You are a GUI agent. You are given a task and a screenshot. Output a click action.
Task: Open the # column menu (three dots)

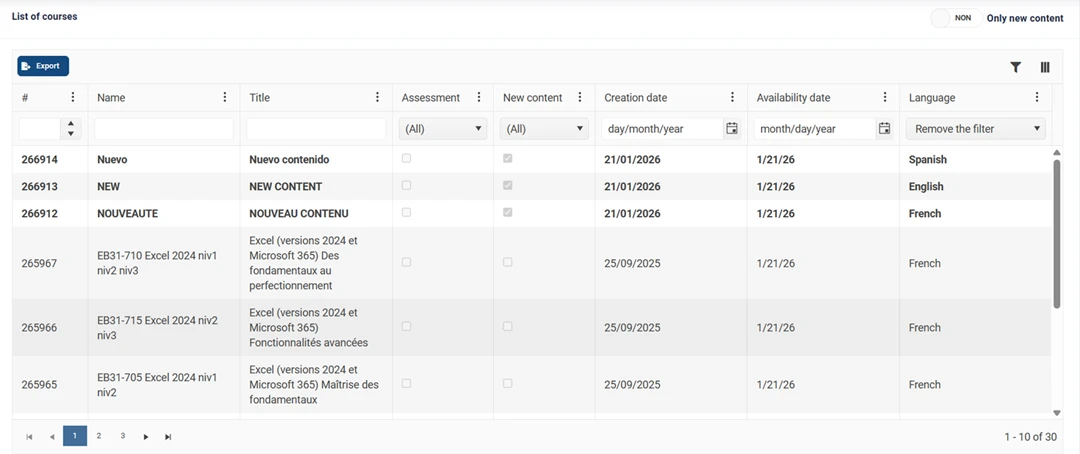point(74,97)
